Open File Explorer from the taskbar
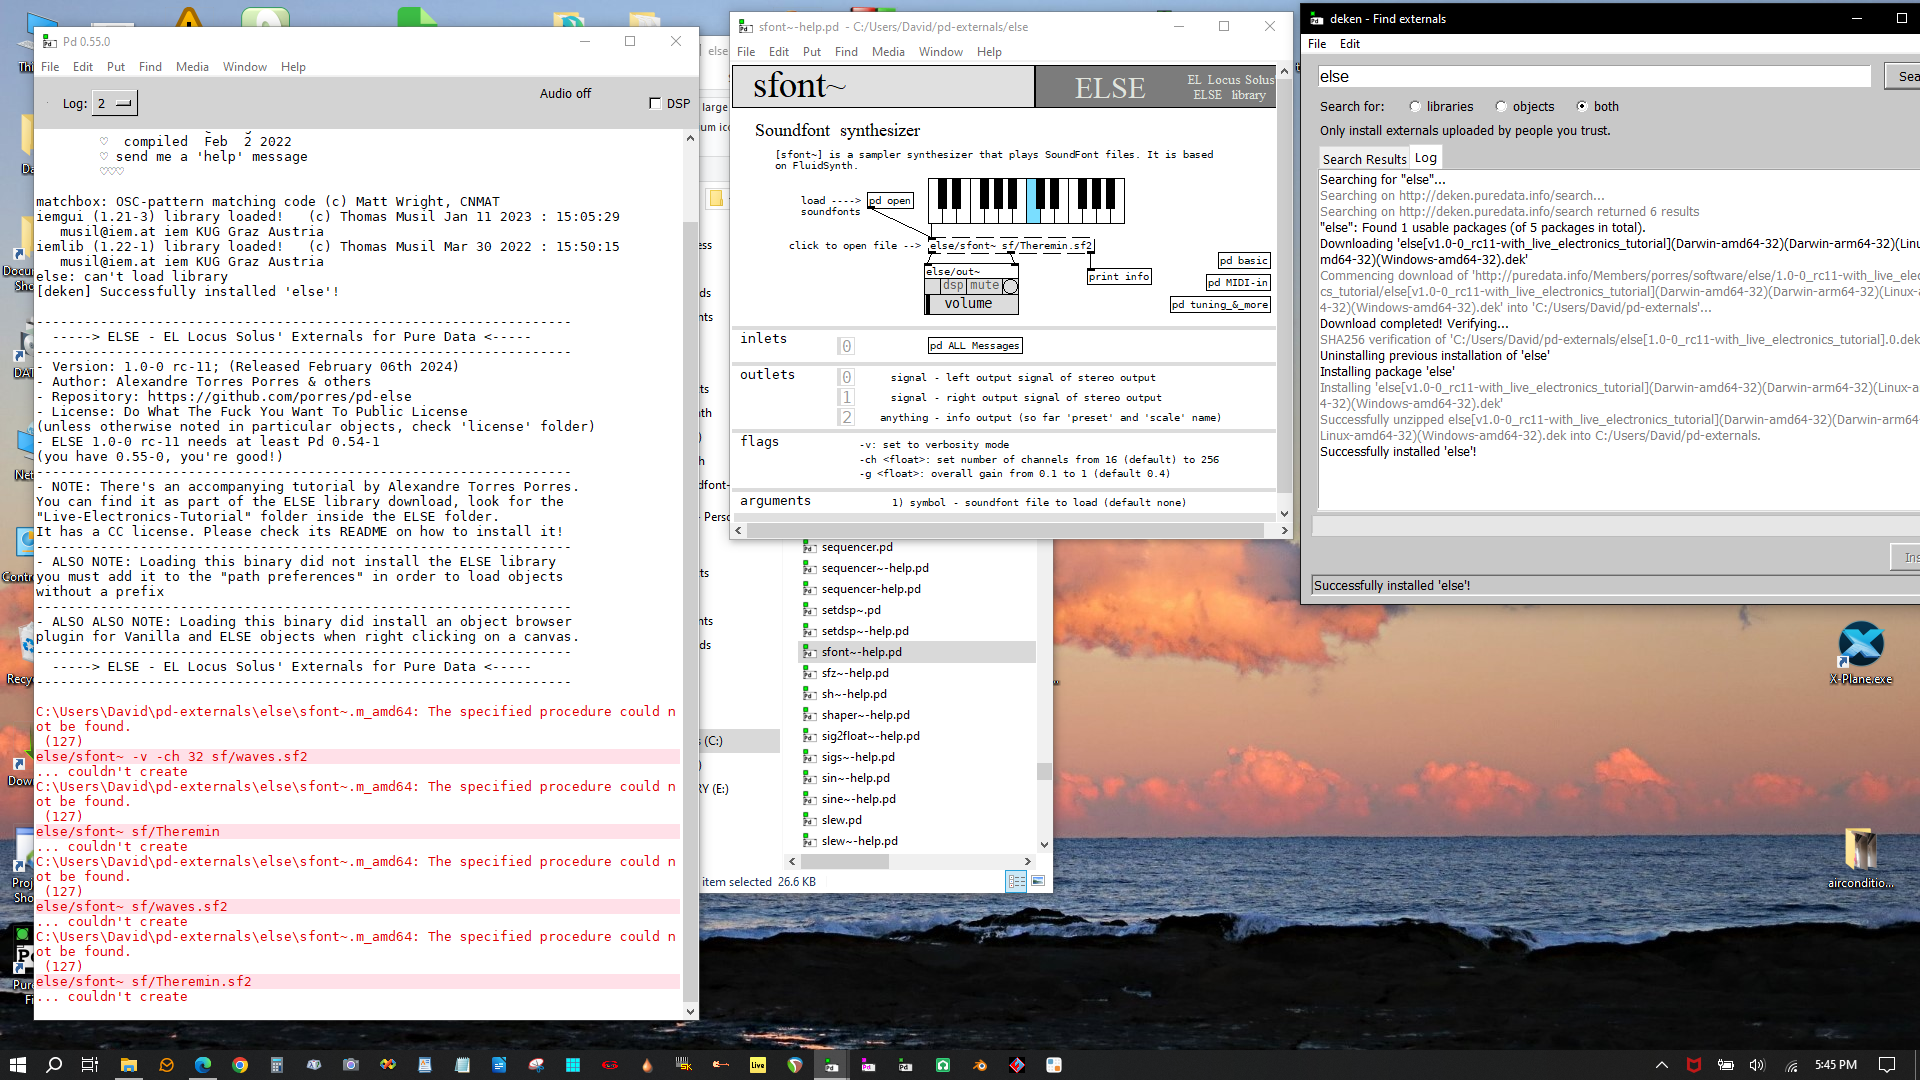 (128, 1064)
